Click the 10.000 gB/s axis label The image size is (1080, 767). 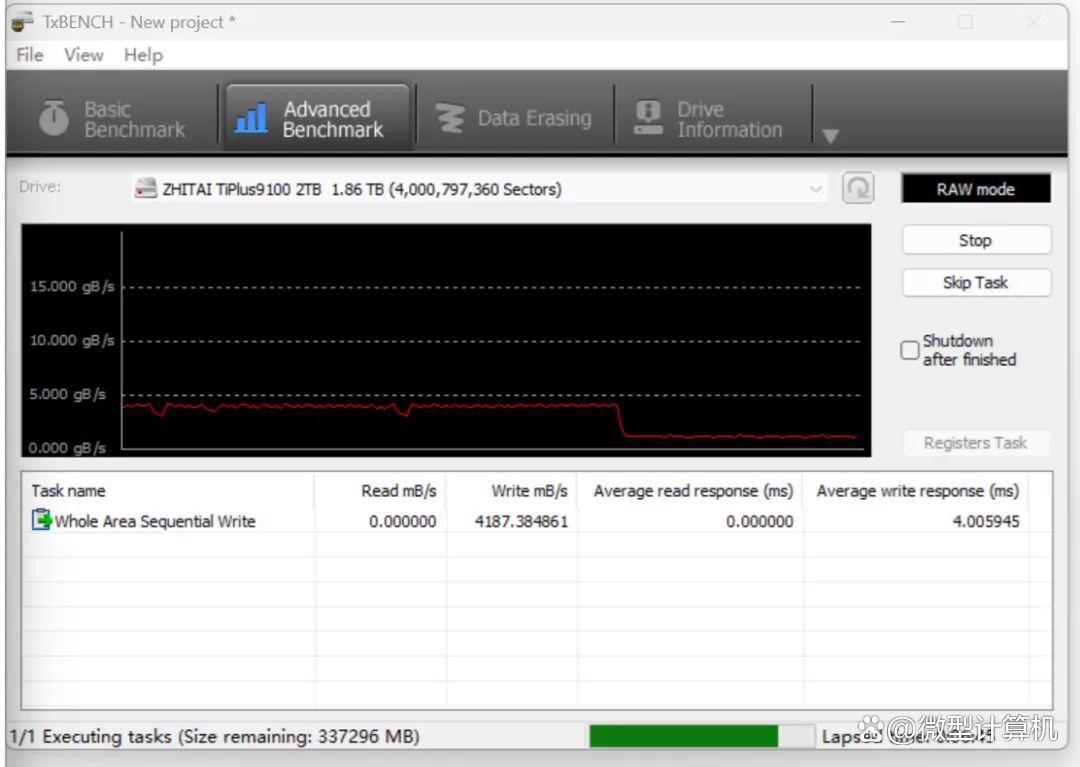[x=72, y=340]
